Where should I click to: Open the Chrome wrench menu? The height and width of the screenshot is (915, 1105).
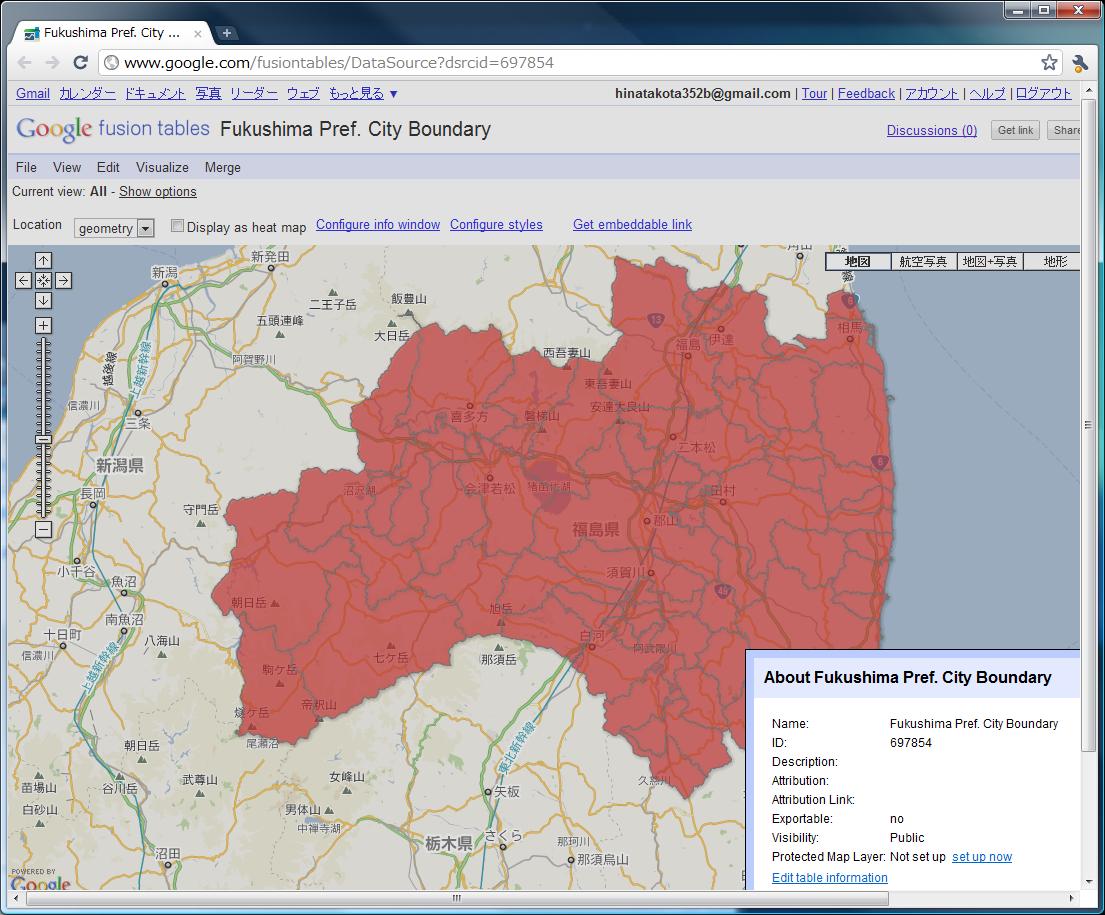click(1080, 63)
